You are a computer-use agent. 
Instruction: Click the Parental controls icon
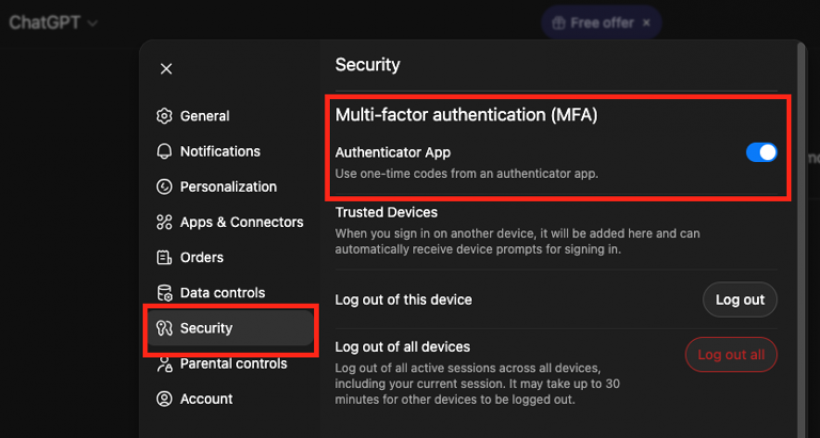pyautogui.click(x=165, y=364)
